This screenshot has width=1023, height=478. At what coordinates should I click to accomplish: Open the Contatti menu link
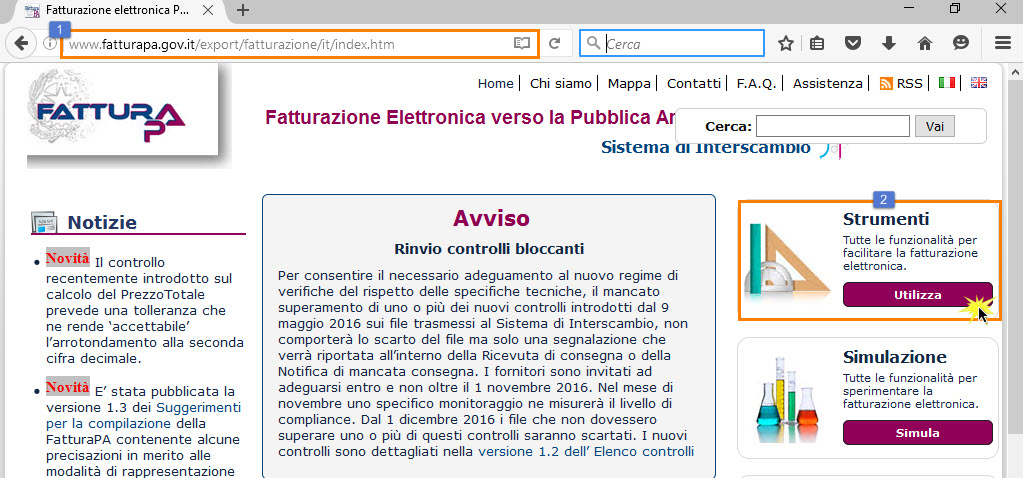coord(694,83)
